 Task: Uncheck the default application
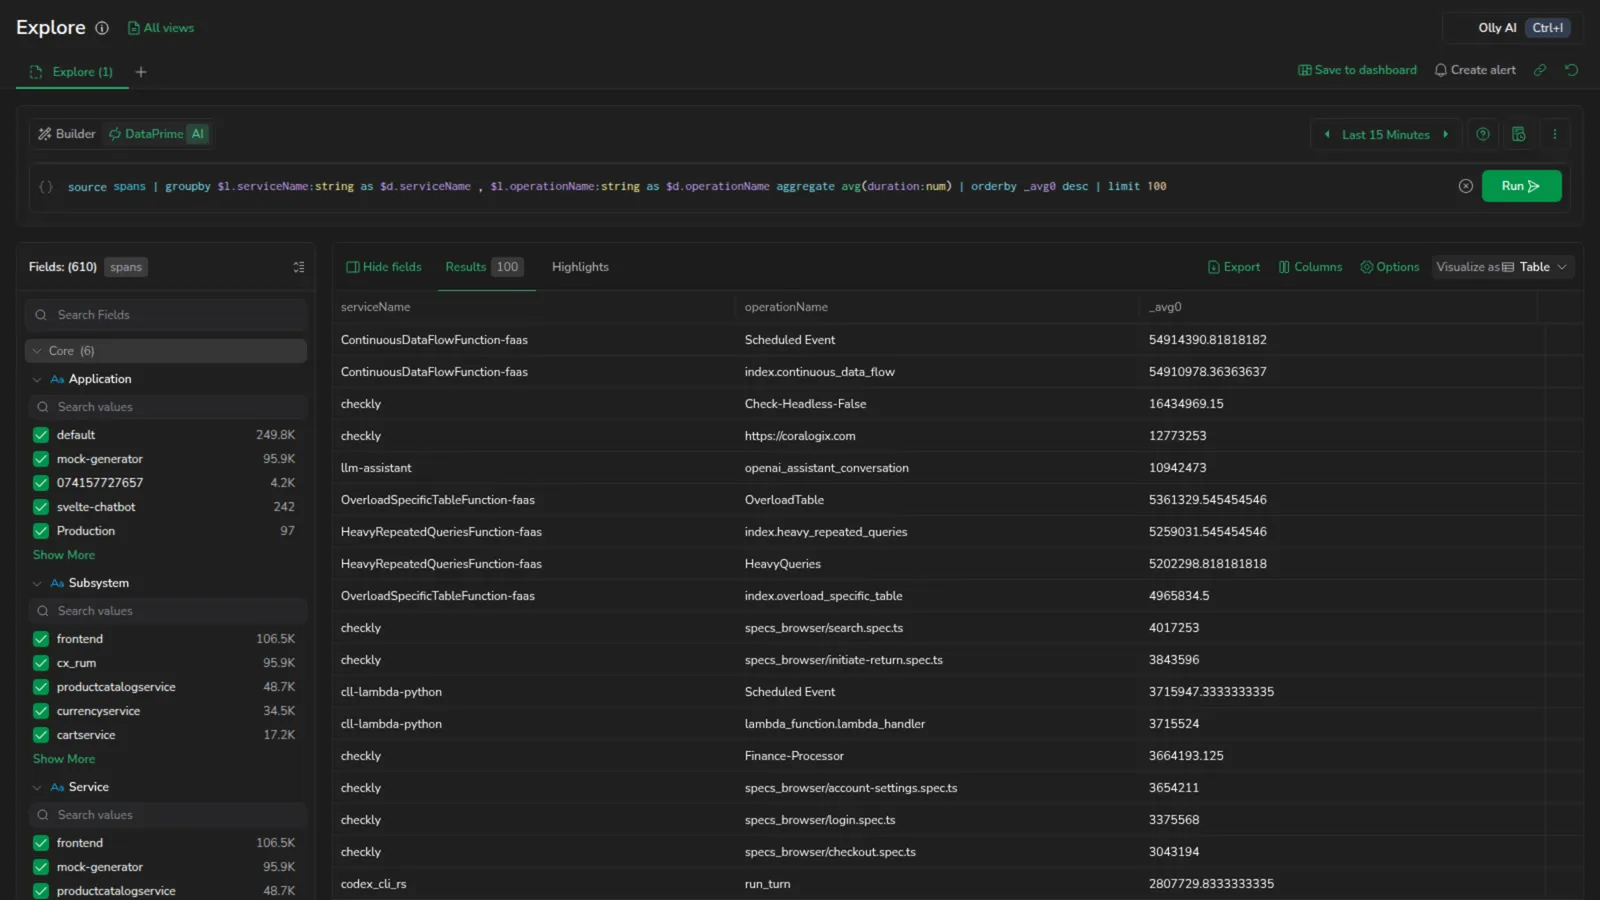[x=41, y=435]
